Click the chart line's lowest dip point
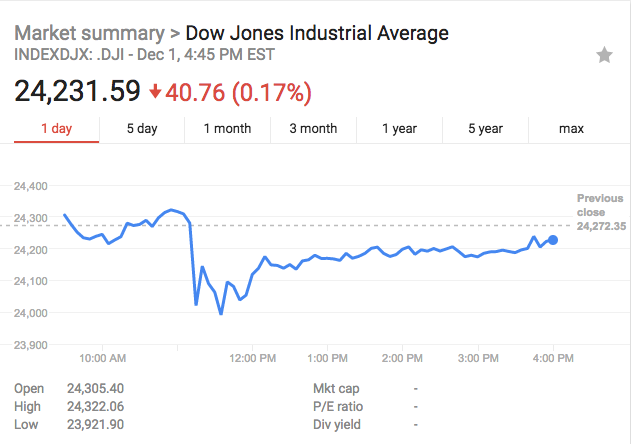 click(x=221, y=314)
